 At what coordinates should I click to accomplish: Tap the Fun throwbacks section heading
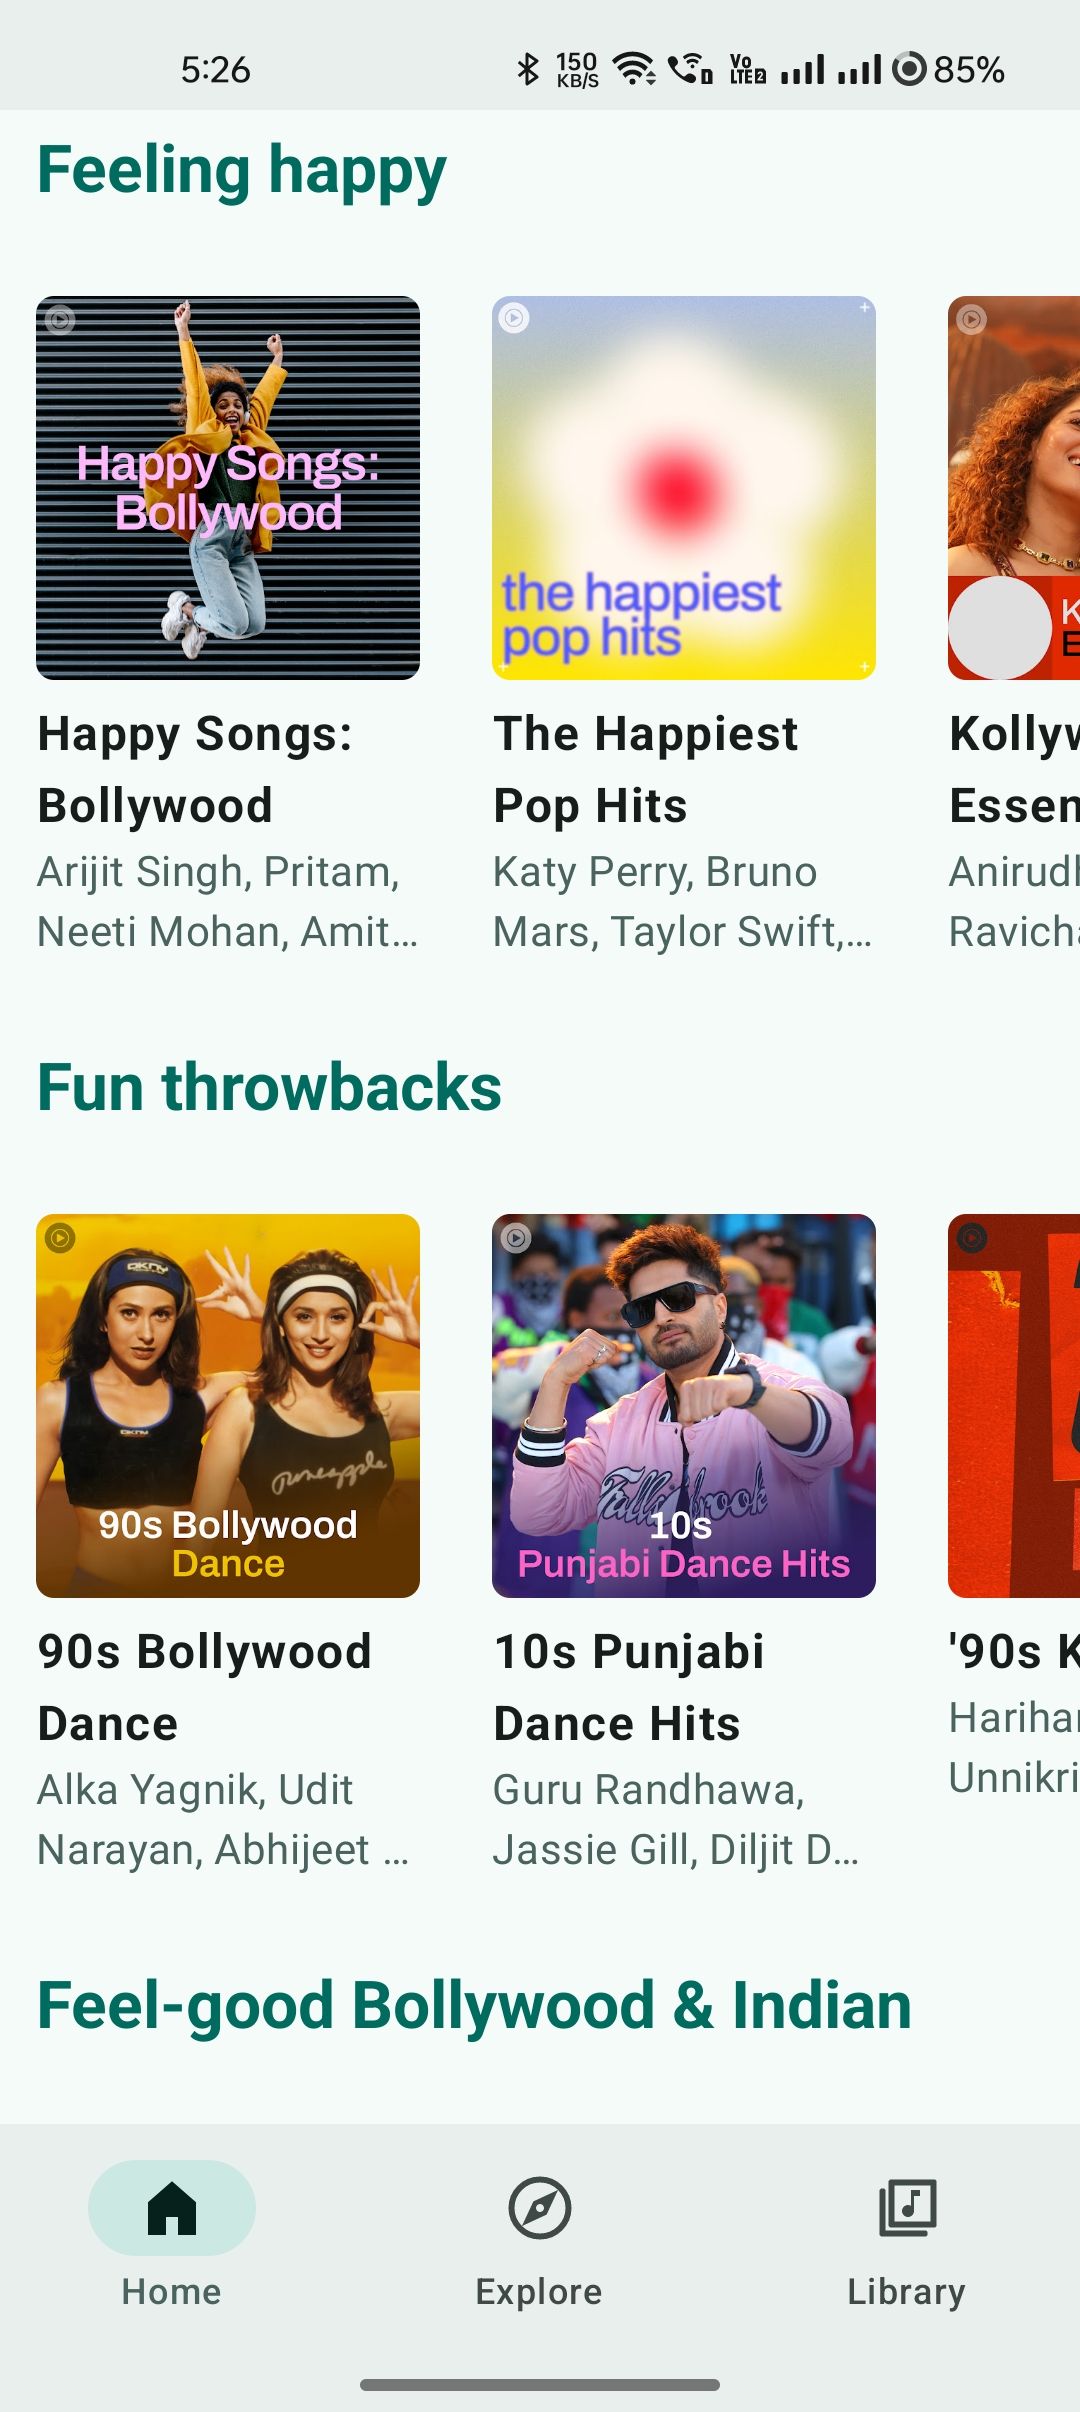point(270,1088)
